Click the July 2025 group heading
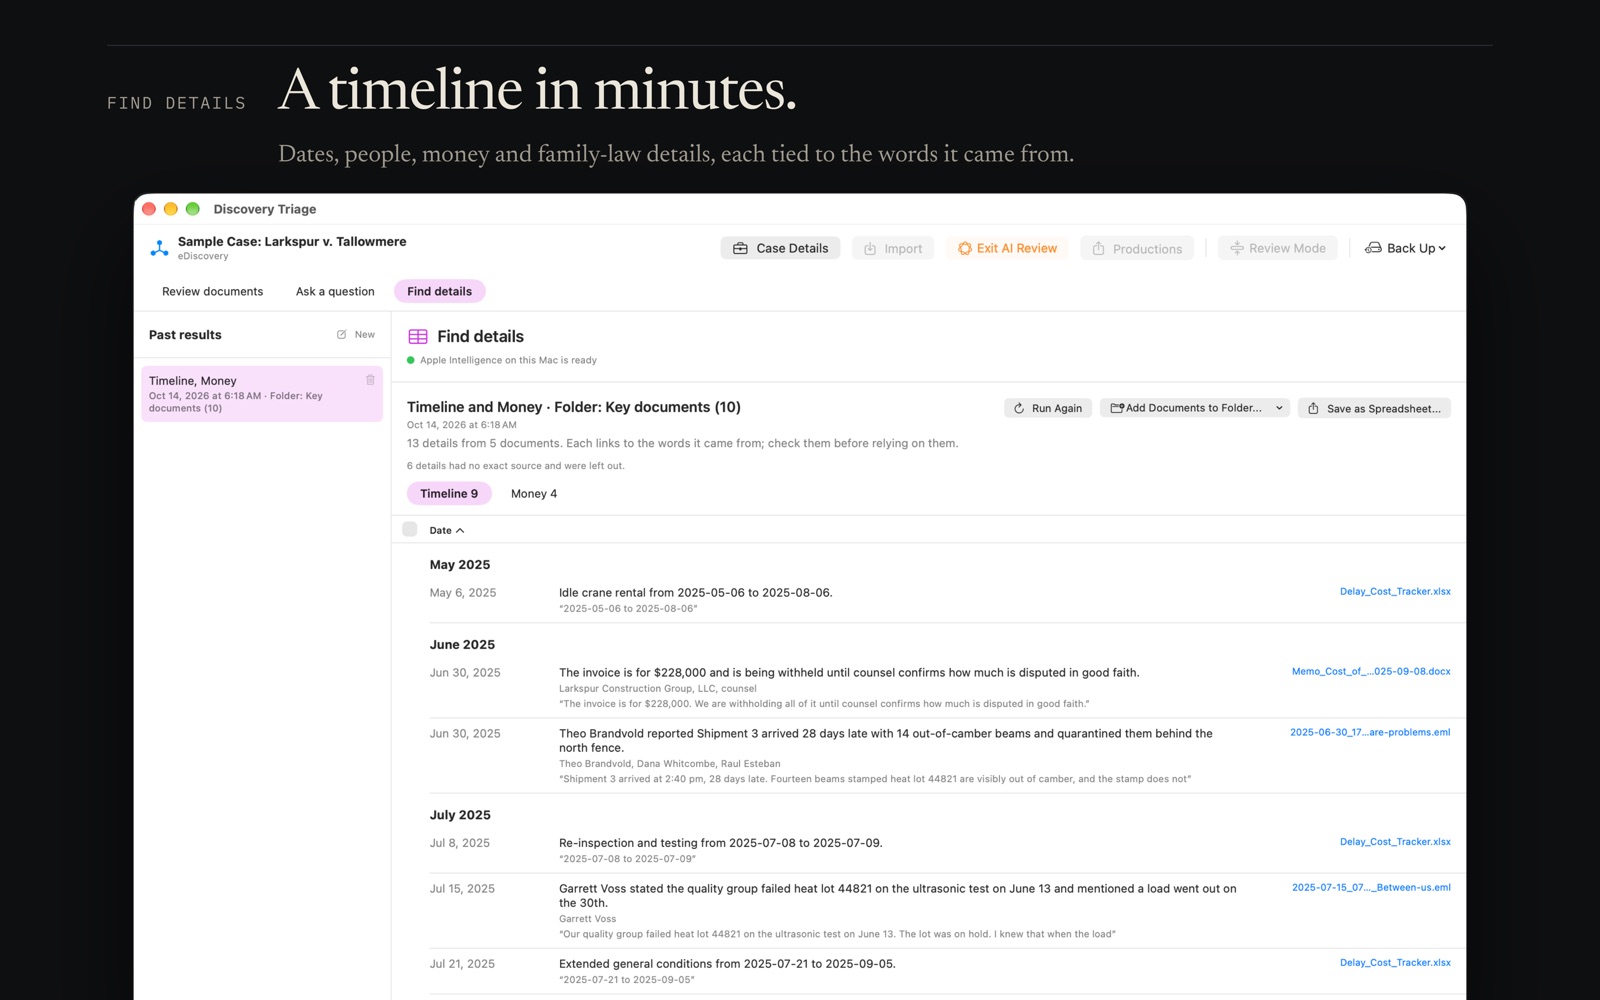This screenshot has height=1000, width=1600. click(460, 815)
